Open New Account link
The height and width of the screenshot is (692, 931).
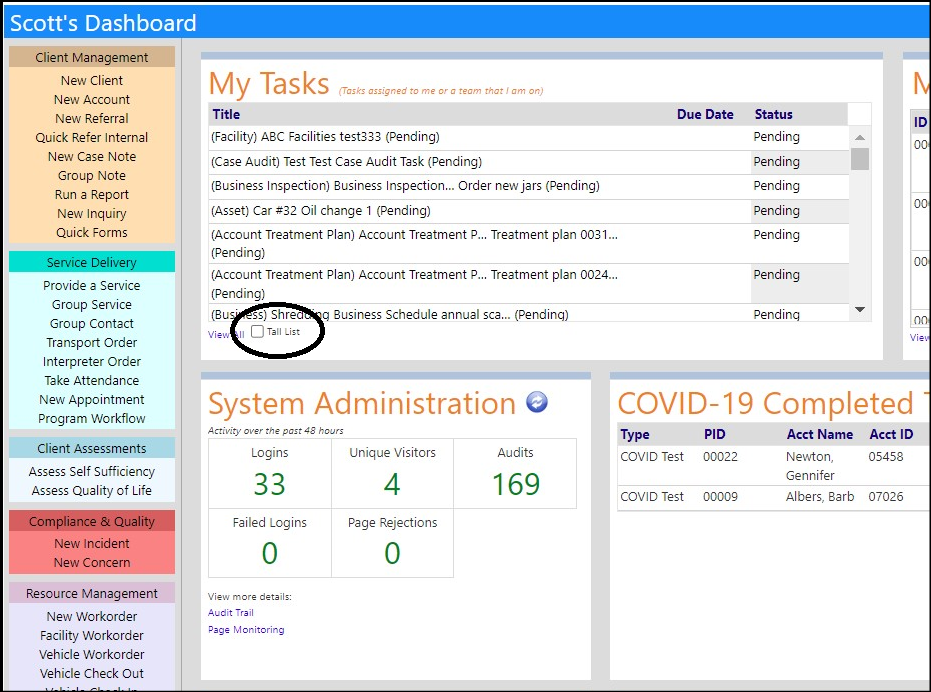(92, 99)
